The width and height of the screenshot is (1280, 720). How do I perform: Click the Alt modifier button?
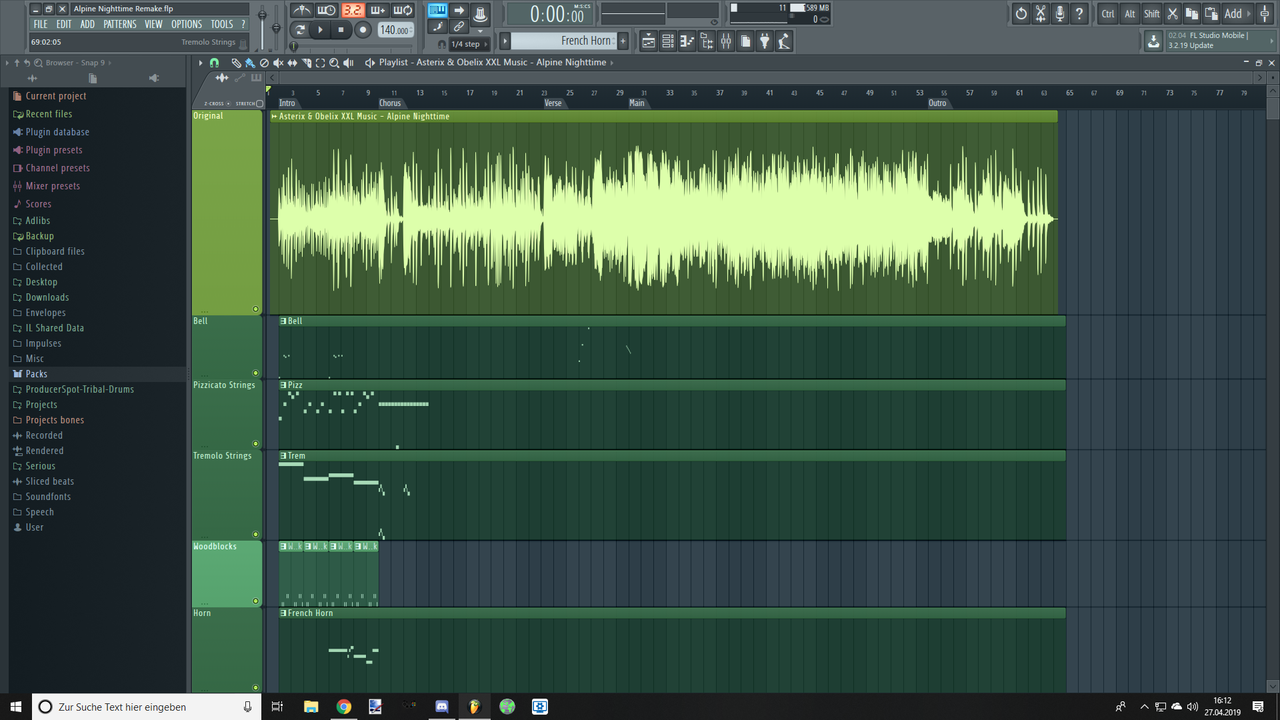pos(1130,14)
